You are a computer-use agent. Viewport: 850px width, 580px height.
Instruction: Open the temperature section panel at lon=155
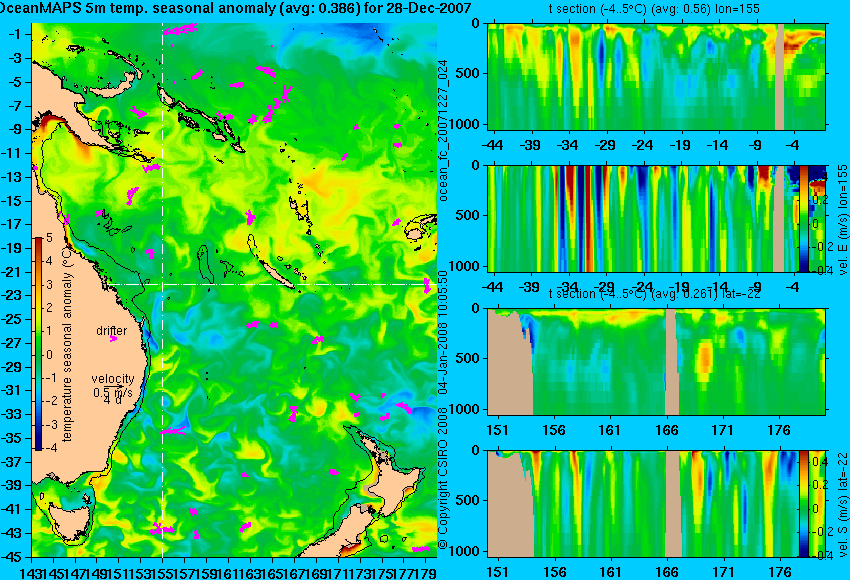[x=657, y=76]
